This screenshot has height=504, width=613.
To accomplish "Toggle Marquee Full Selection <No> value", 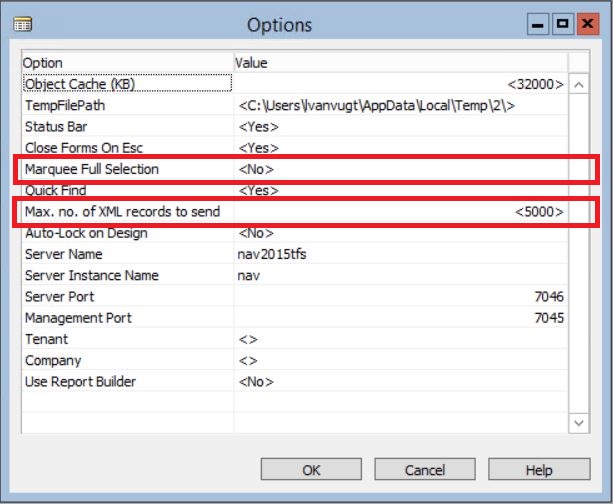I will tap(401, 169).
